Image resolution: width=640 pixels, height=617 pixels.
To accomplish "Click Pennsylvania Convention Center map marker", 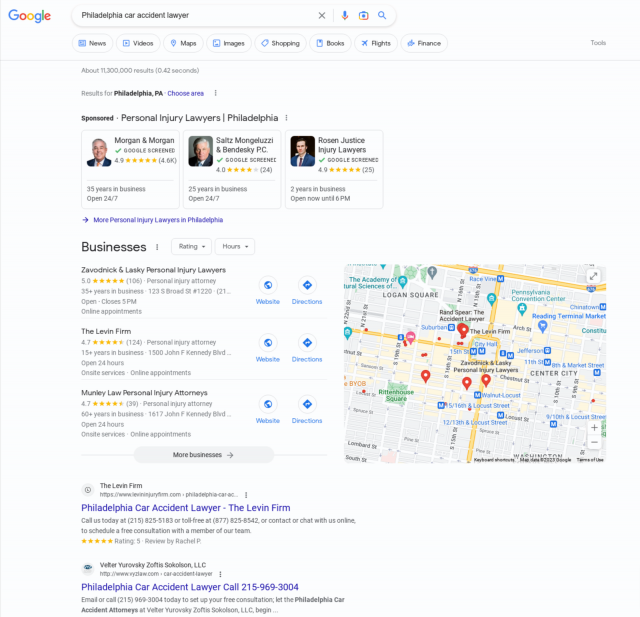I will 522,309.
